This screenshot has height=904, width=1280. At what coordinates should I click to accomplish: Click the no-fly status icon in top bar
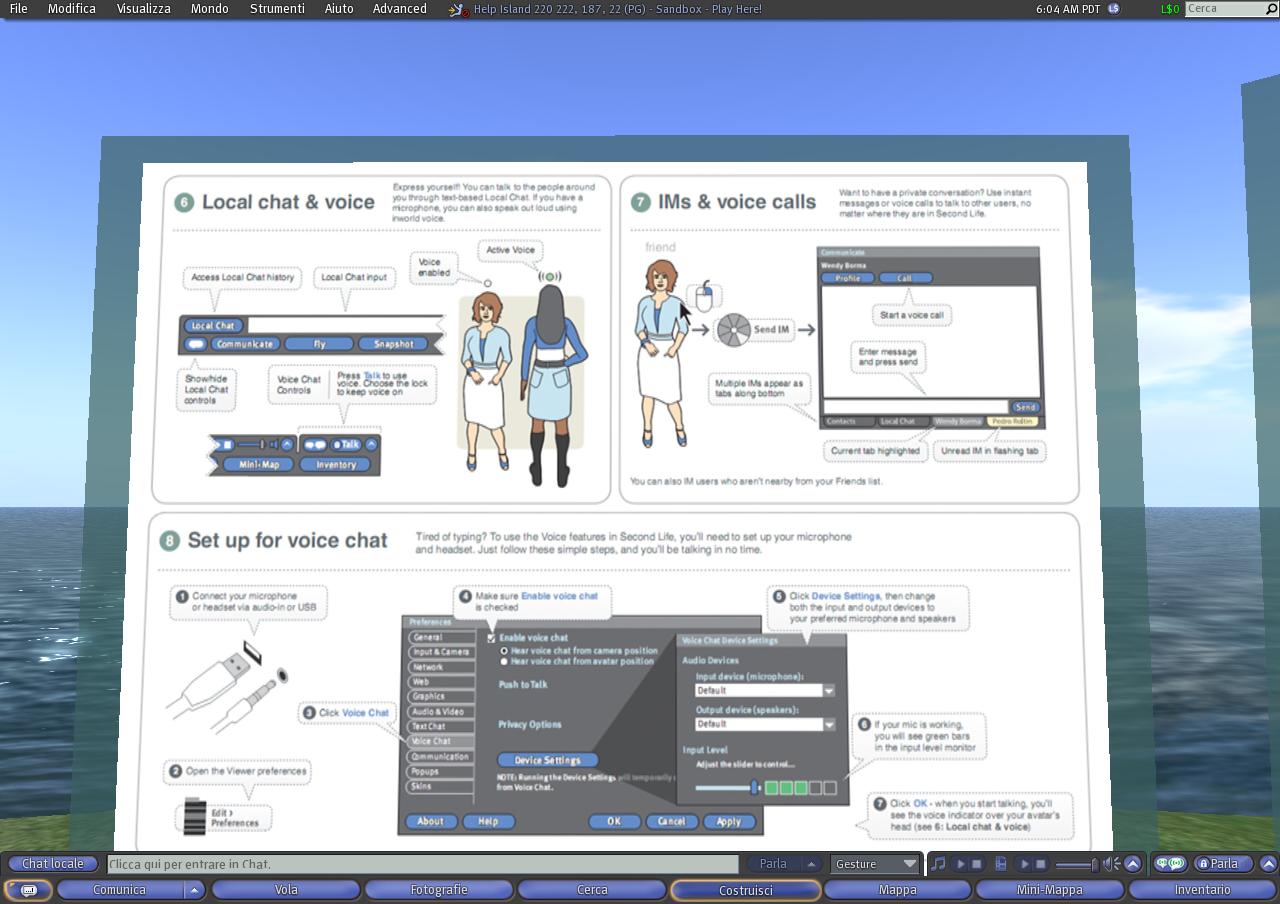coord(458,9)
